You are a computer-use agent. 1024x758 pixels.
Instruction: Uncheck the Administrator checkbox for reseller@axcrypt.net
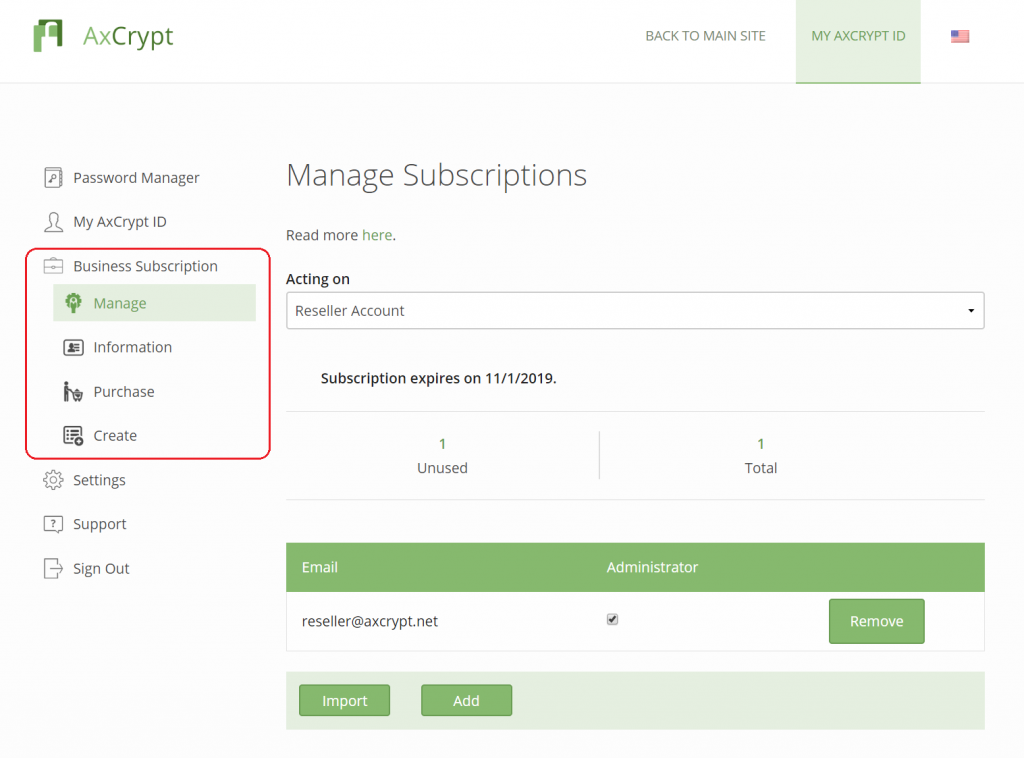(612, 618)
